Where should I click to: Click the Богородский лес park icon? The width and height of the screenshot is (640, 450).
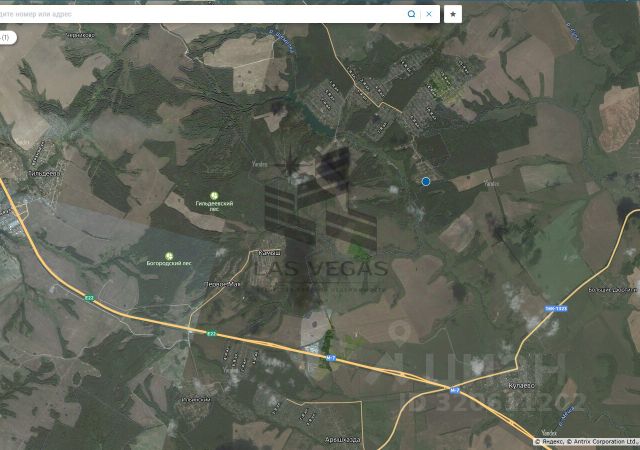[x=169, y=256]
